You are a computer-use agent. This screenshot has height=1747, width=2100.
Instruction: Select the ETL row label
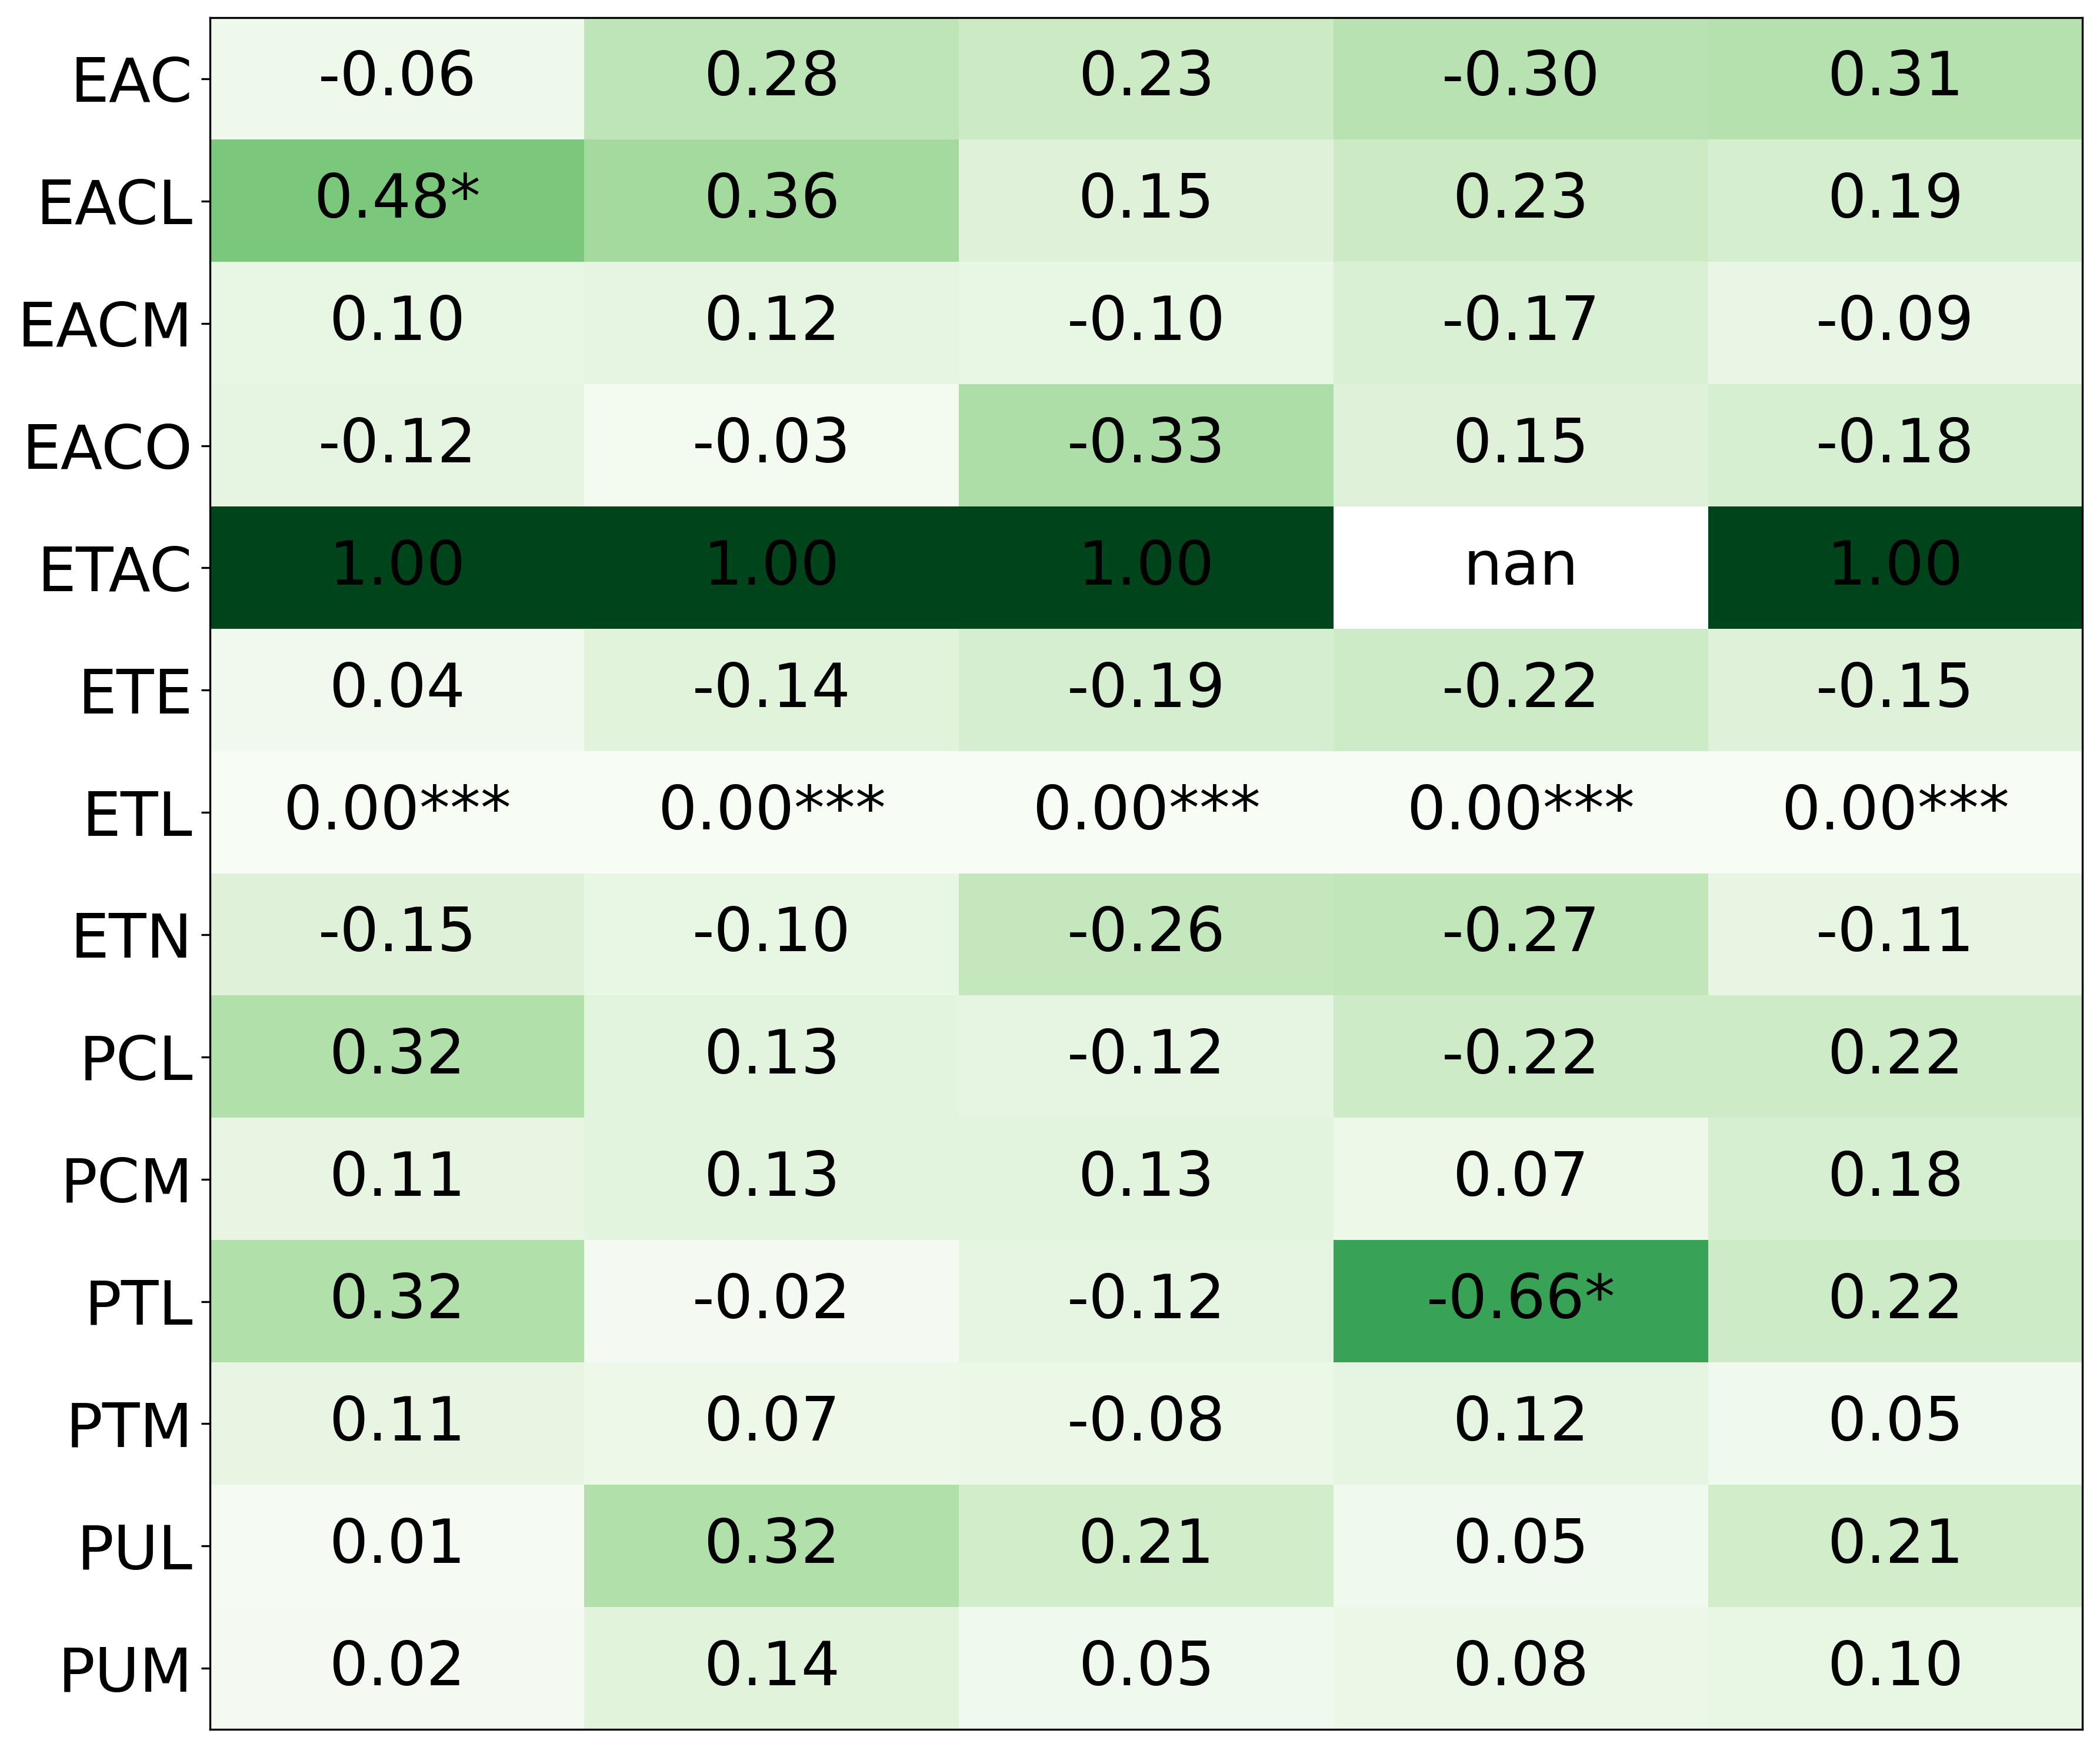[x=137, y=815]
